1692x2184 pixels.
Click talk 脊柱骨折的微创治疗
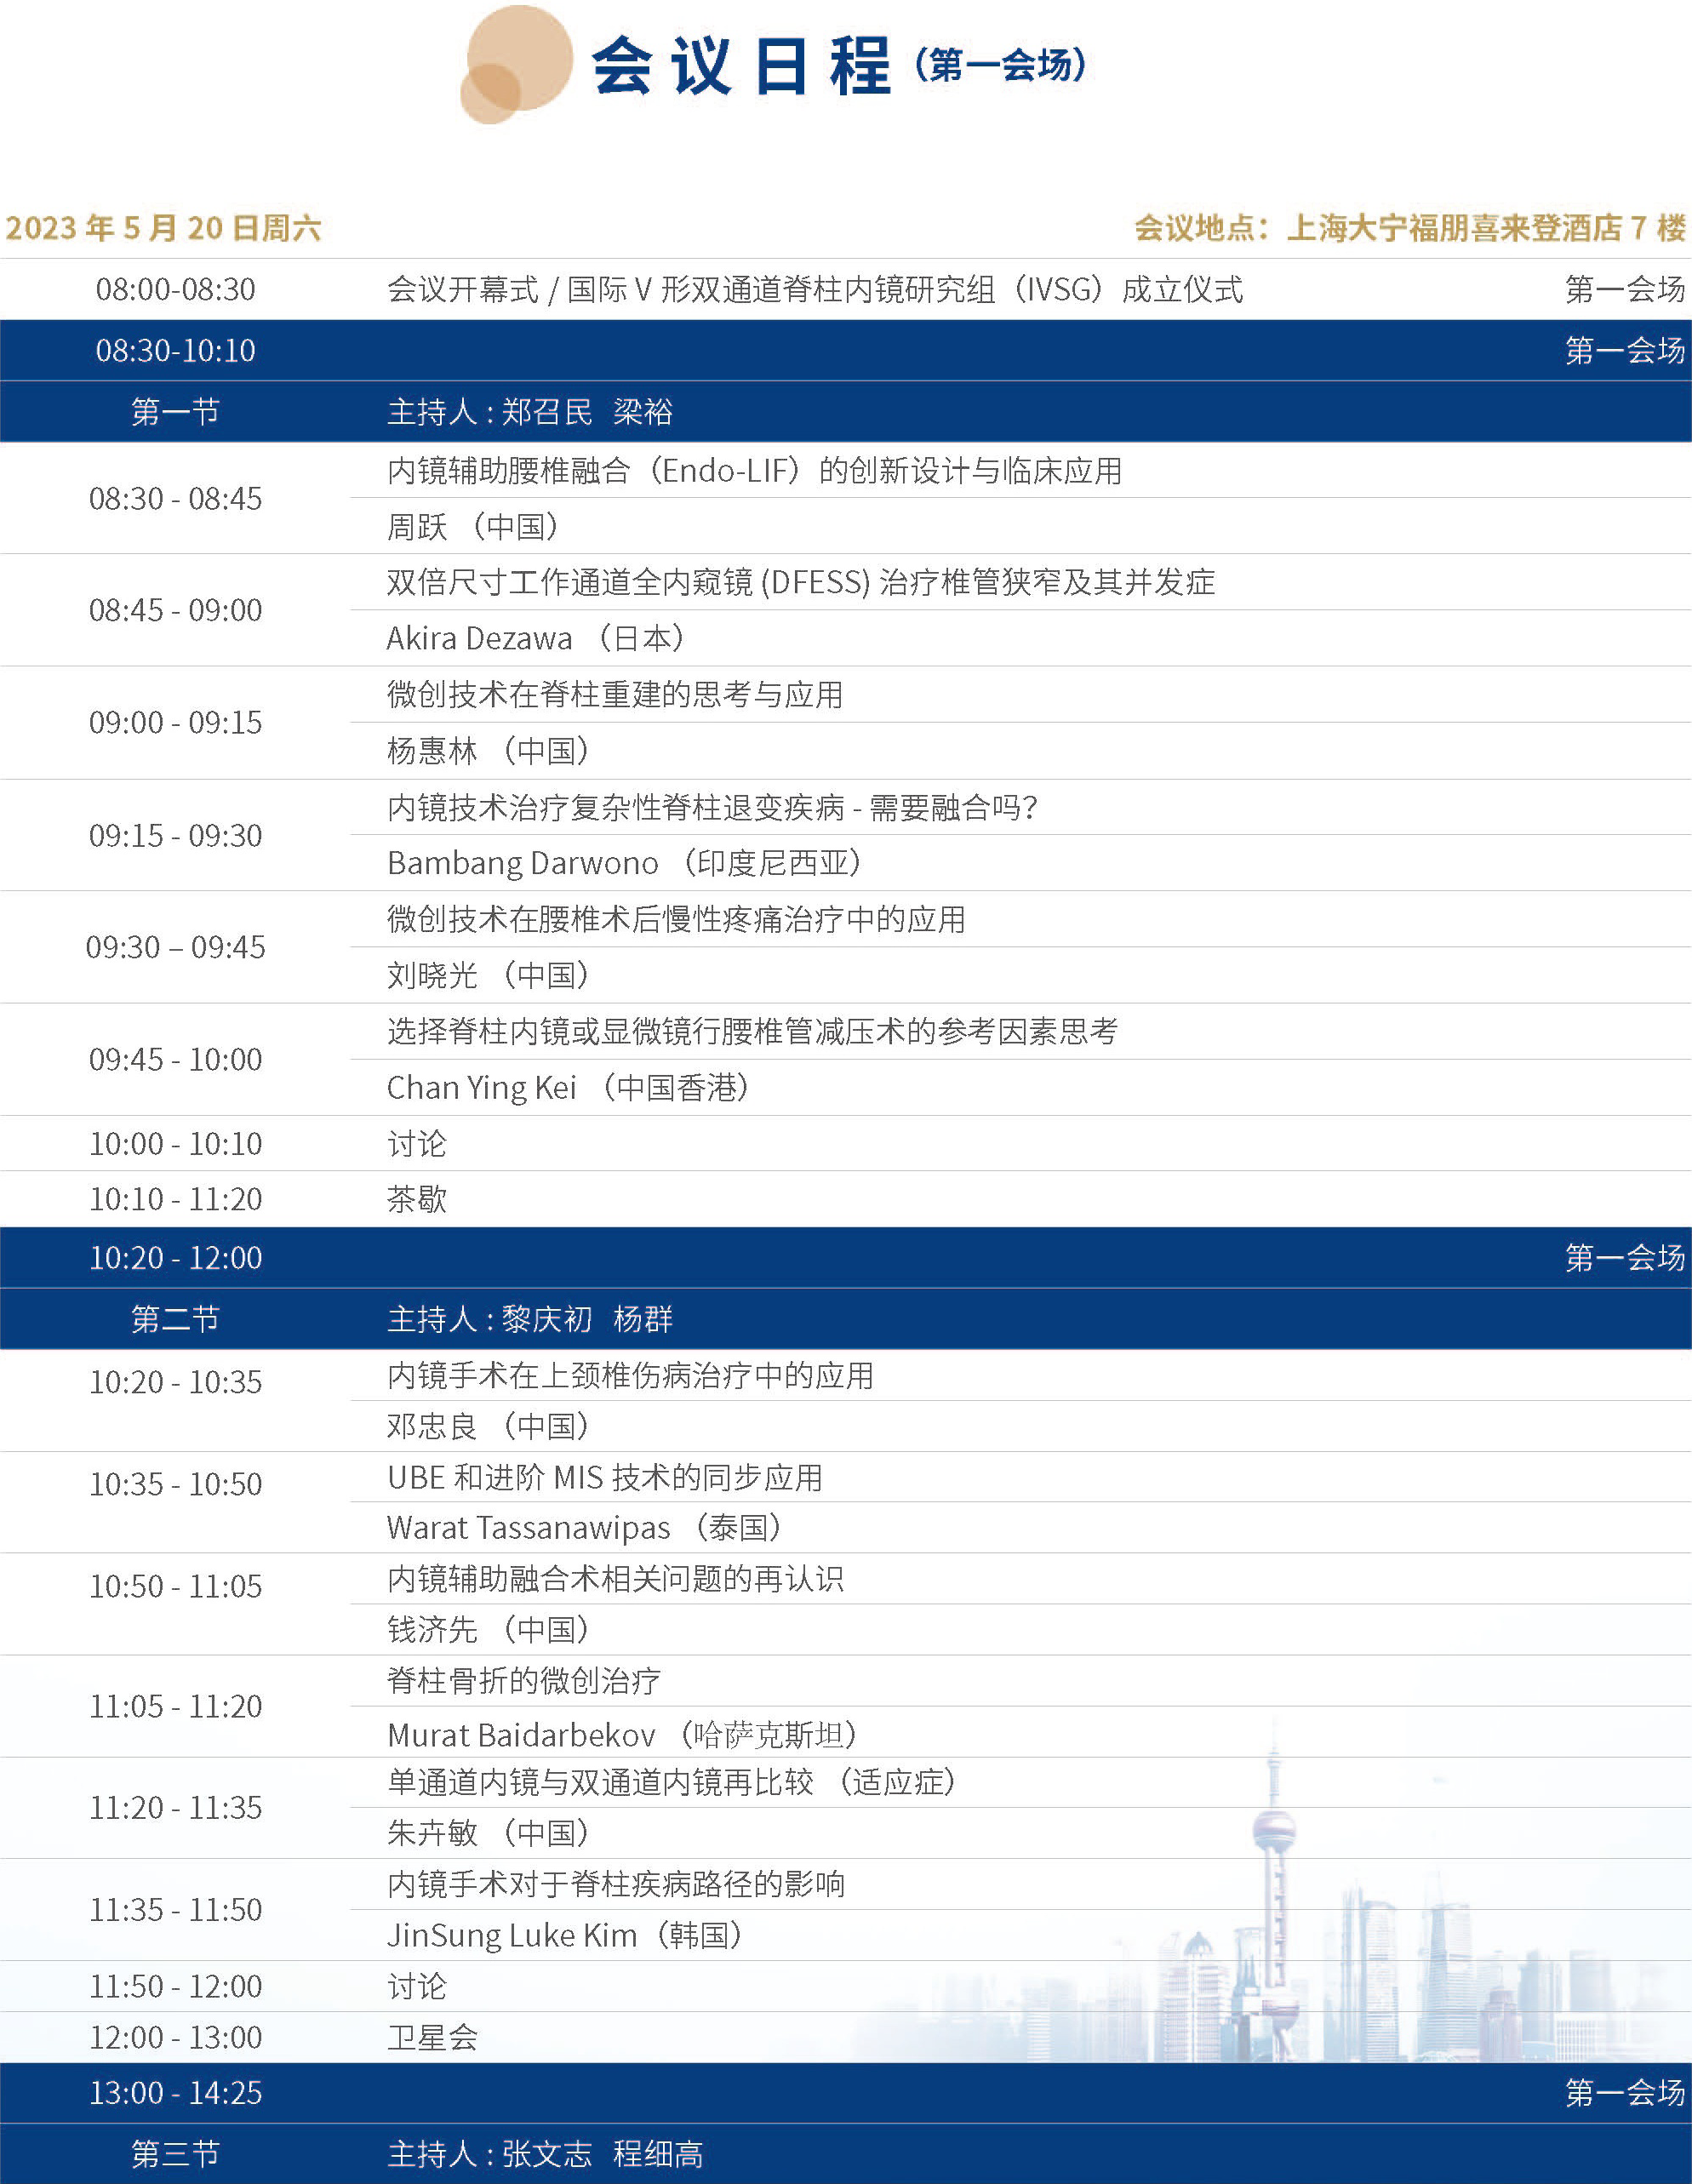coord(524,1680)
